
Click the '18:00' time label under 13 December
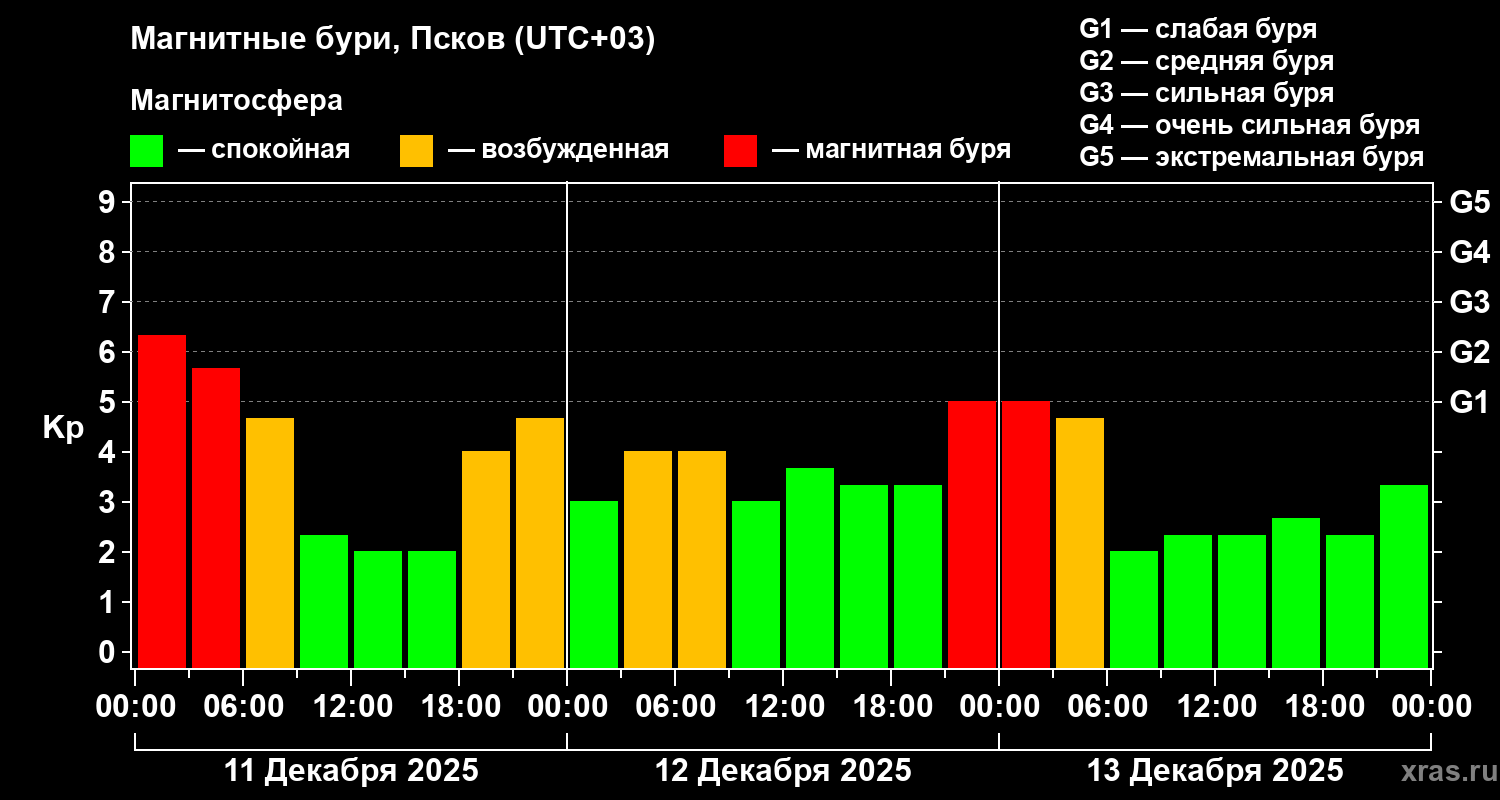pyautogui.click(x=1323, y=706)
